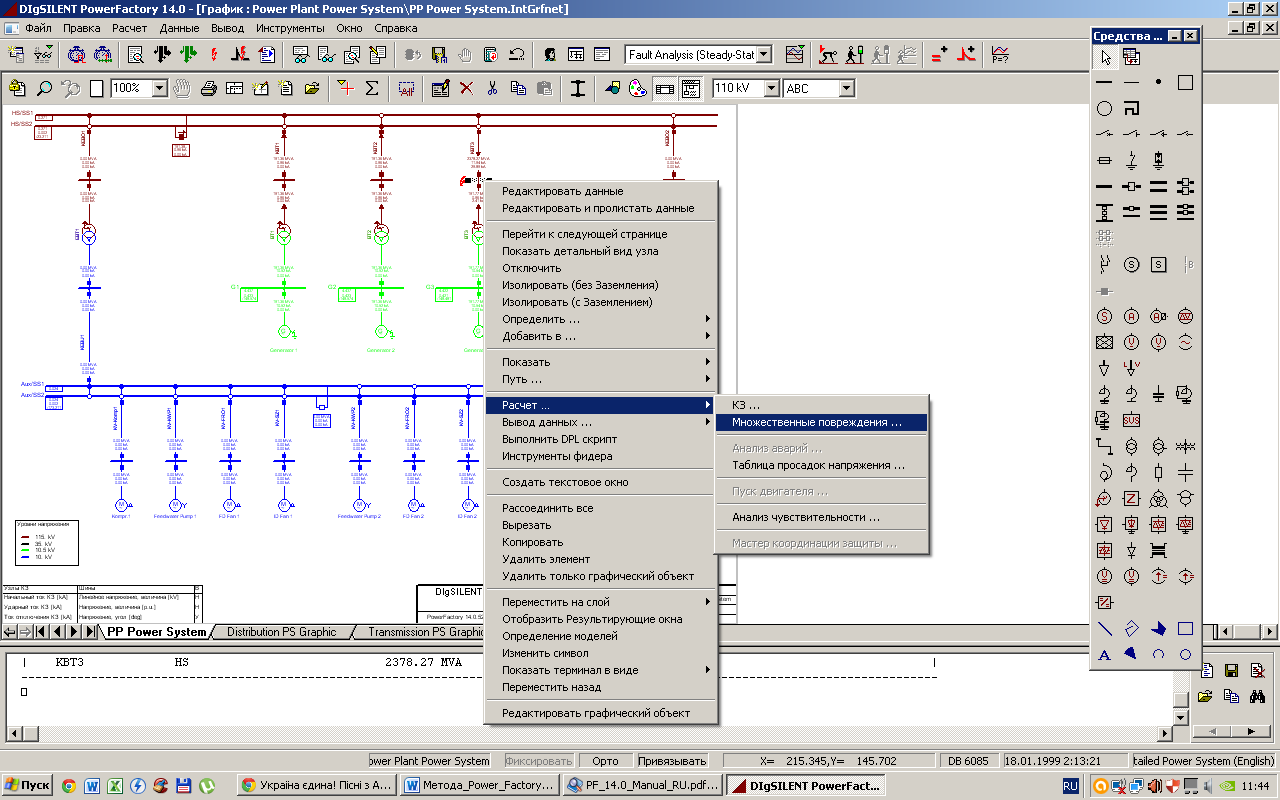Select the circle with S symbol in palette
This screenshot has height=800, width=1280.
[x=1131, y=265]
